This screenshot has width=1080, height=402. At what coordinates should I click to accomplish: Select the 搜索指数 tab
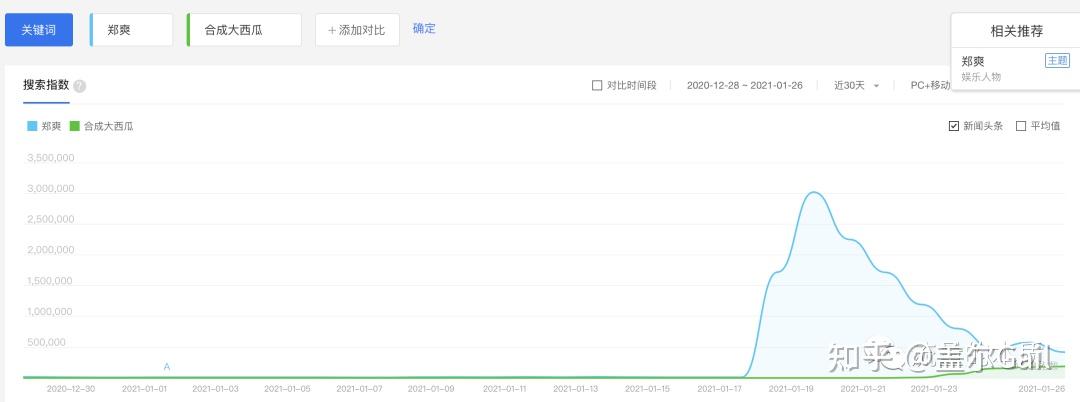coord(46,85)
